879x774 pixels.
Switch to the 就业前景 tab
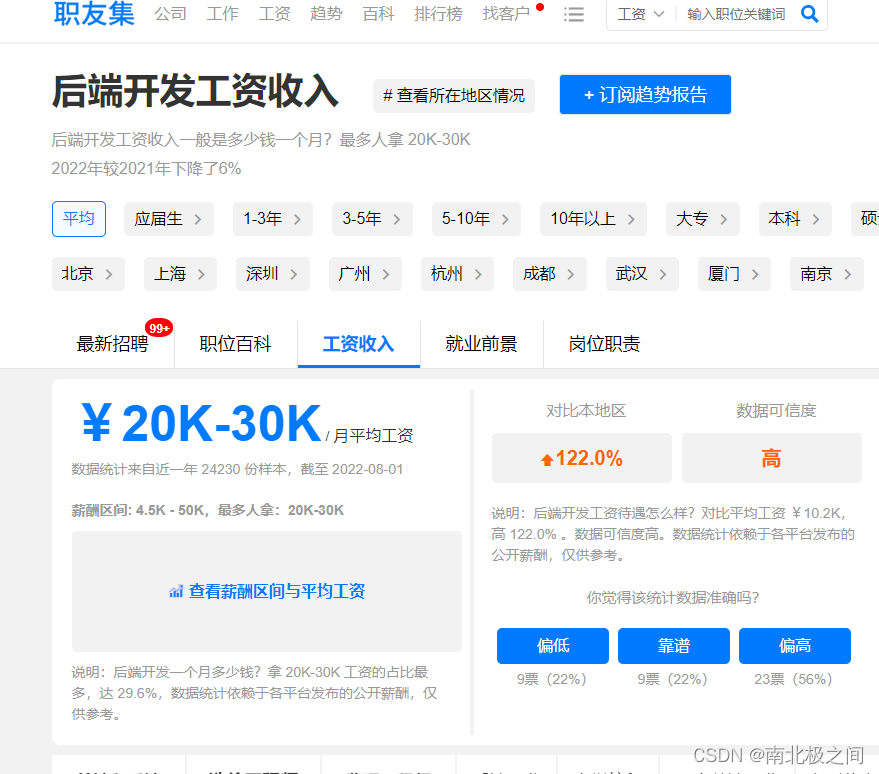coord(483,343)
